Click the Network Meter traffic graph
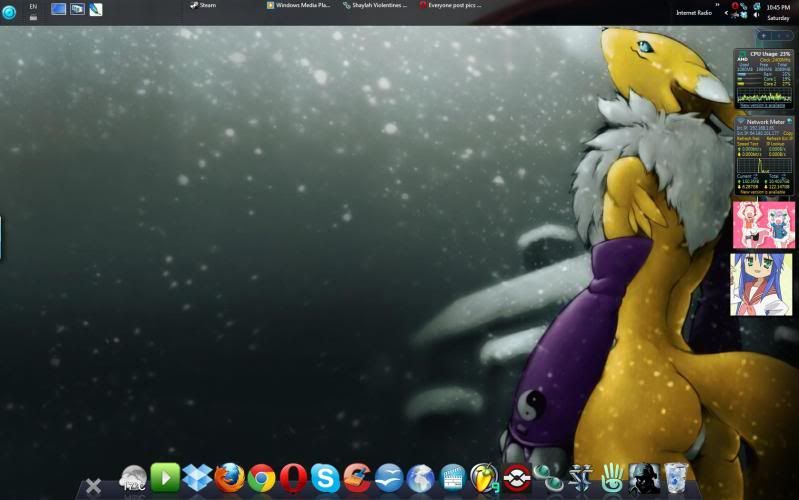This screenshot has height=500, width=799. click(x=764, y=165)
